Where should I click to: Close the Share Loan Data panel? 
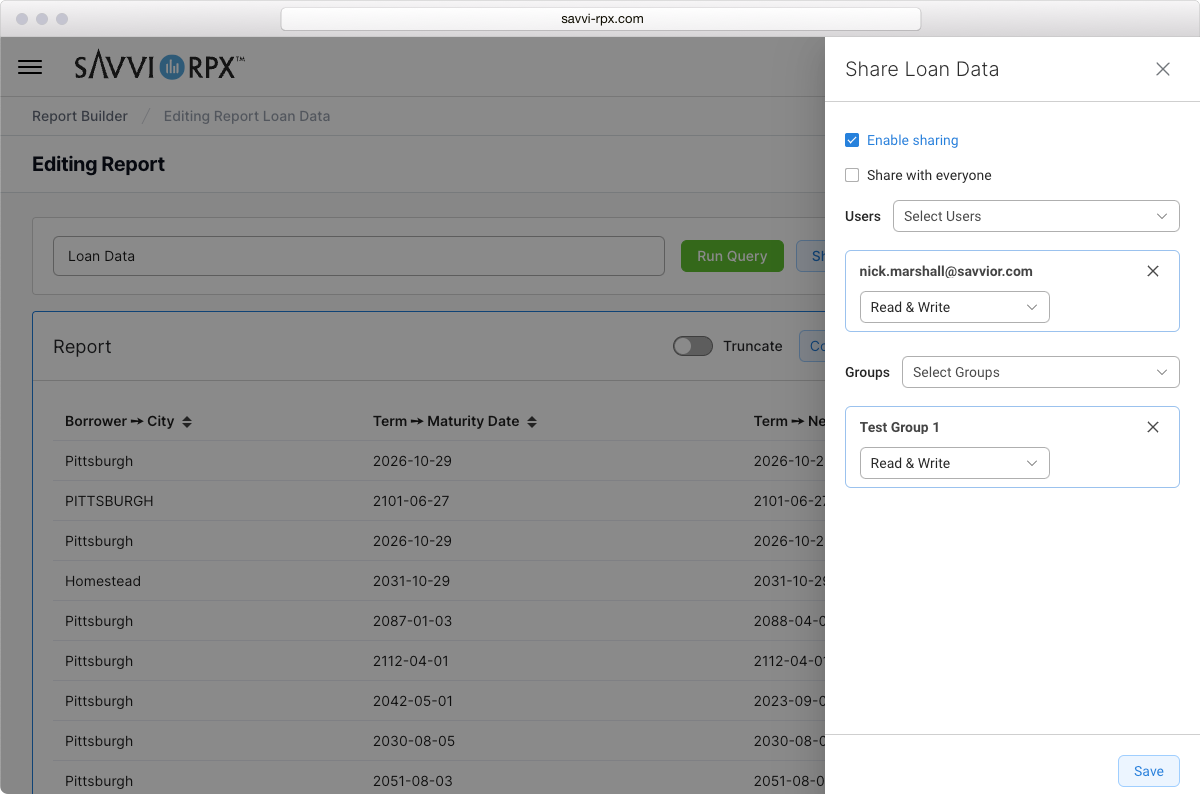(x=1162, y=69)
